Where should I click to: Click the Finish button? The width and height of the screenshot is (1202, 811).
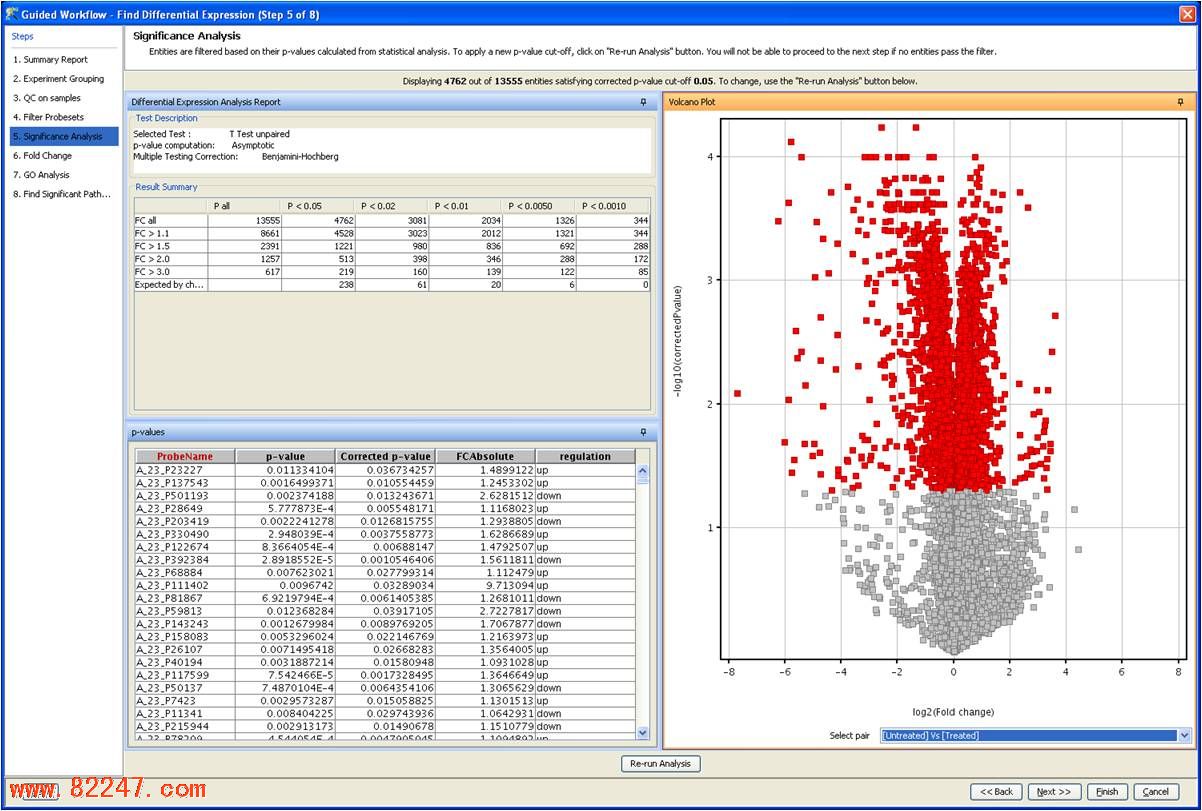pyautogui.click(x=1106, y=792)
